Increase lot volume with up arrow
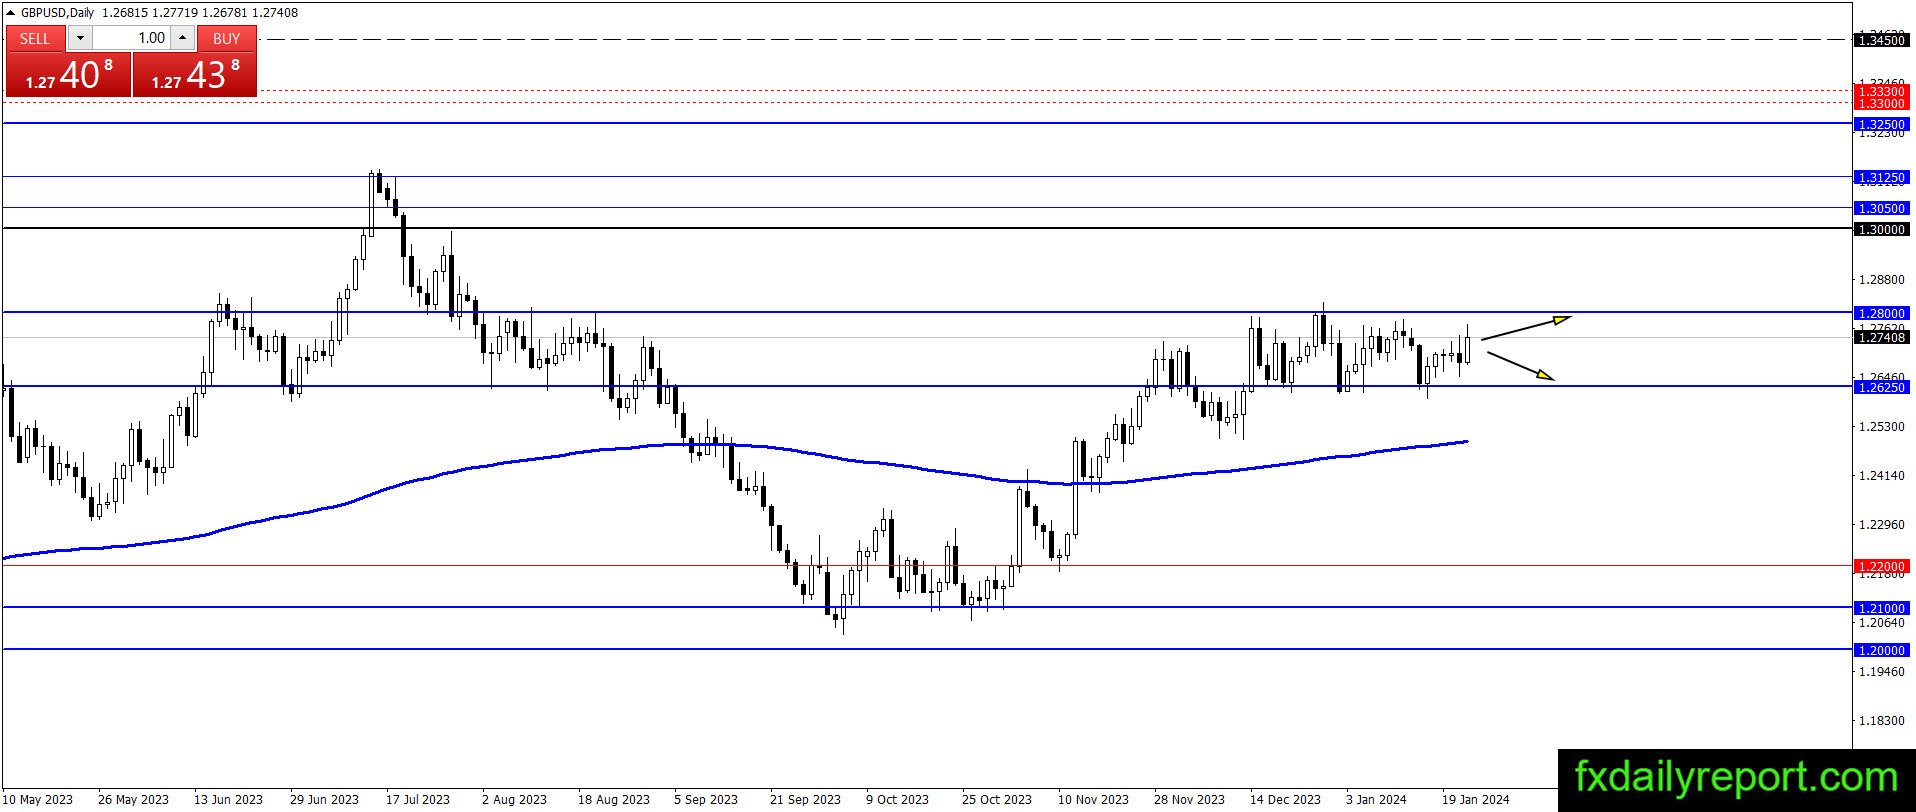The height and width of the screenshot is (812, 1916). pos(182,38)
